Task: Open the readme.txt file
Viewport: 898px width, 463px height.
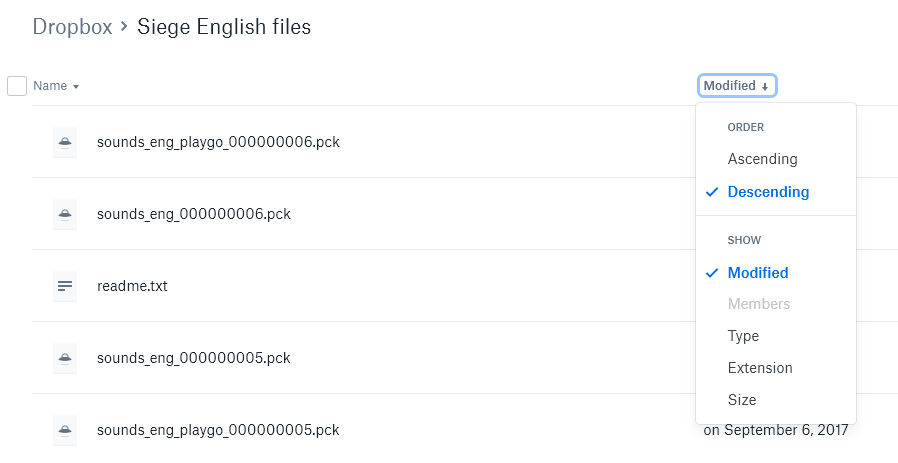Action: click(132, 286)
